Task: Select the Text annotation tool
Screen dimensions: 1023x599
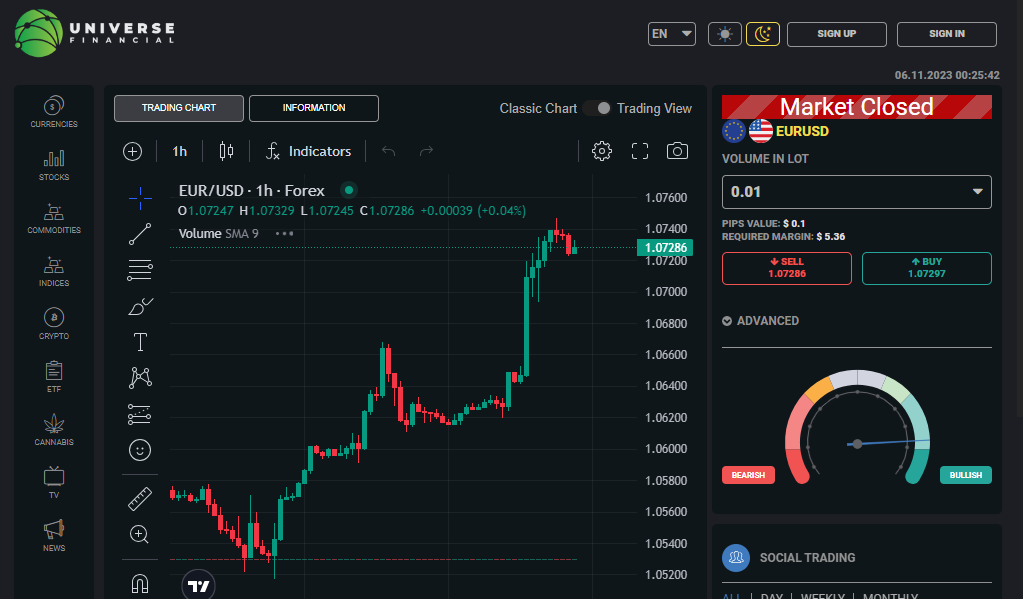Action: 140,342
